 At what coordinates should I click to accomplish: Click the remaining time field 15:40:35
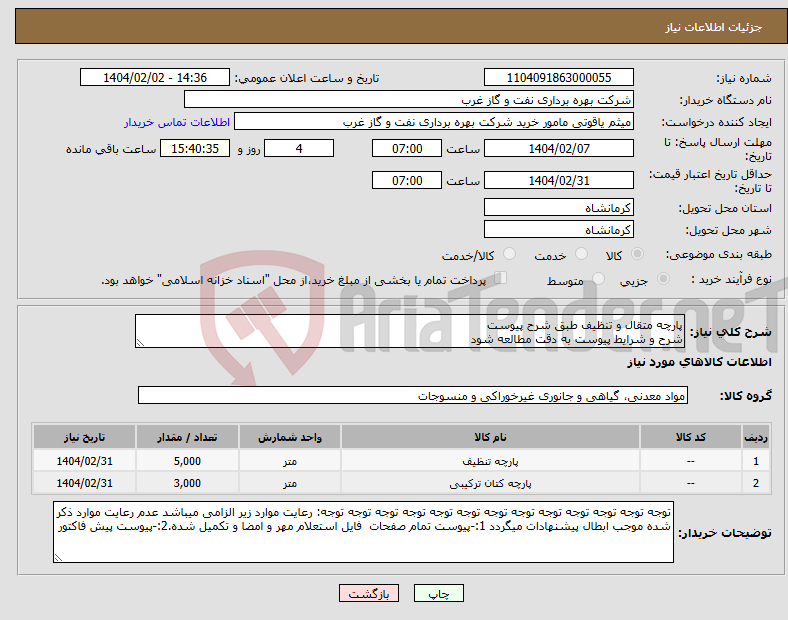pyautogui.click(x=195, y=148)
